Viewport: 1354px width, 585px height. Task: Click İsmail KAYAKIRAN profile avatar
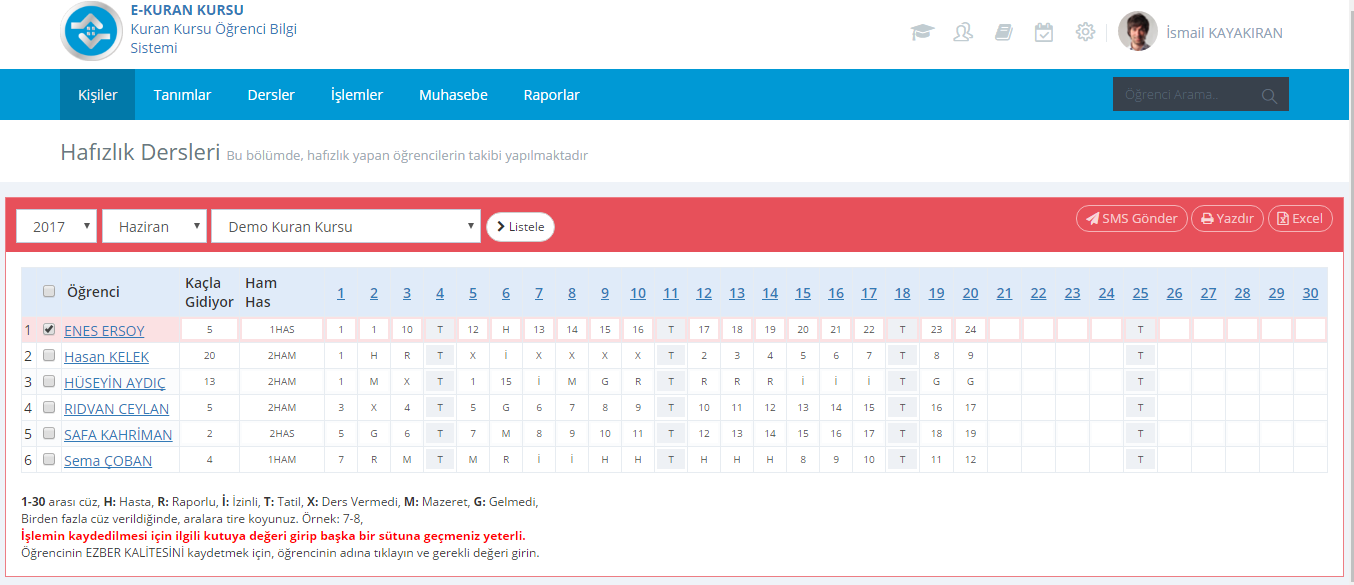coord(1137,32)
